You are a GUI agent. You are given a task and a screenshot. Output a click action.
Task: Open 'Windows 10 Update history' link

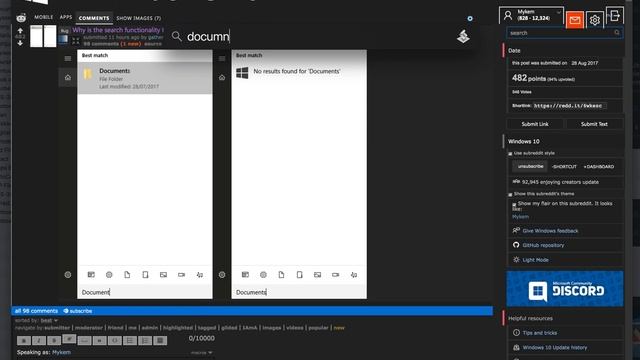555,347
